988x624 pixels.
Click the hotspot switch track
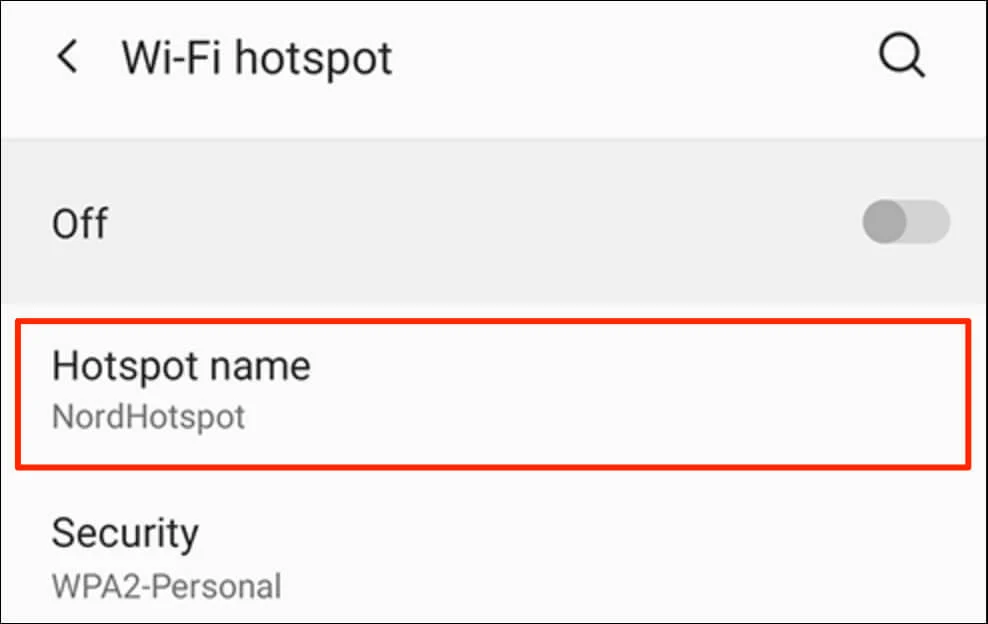click(930, 222)
